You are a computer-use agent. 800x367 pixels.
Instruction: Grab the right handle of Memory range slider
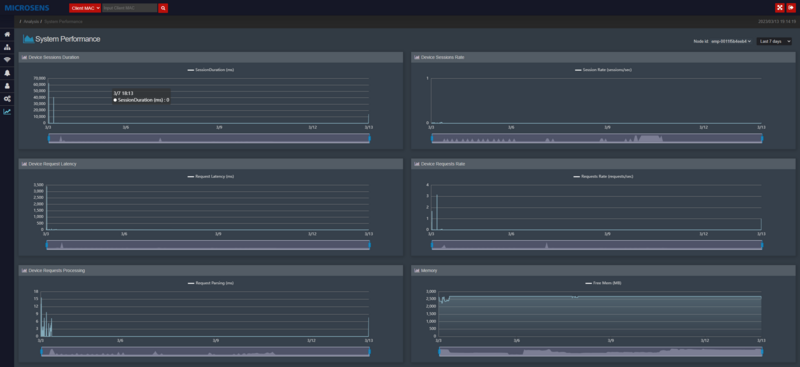tap(762, 352)
